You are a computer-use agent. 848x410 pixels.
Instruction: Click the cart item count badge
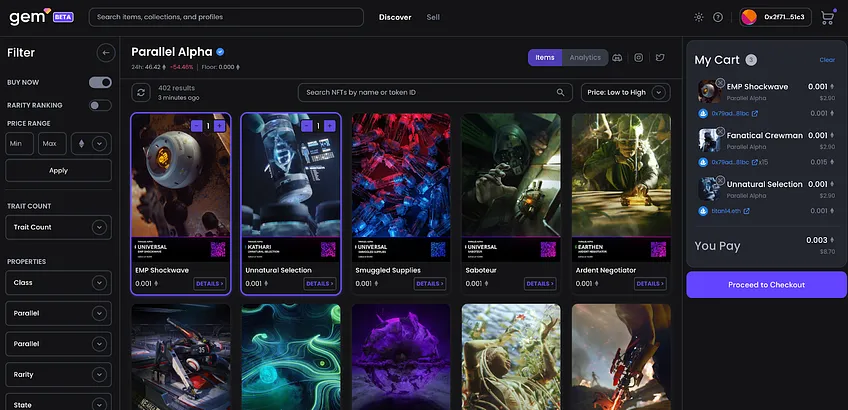click(751, 60)
